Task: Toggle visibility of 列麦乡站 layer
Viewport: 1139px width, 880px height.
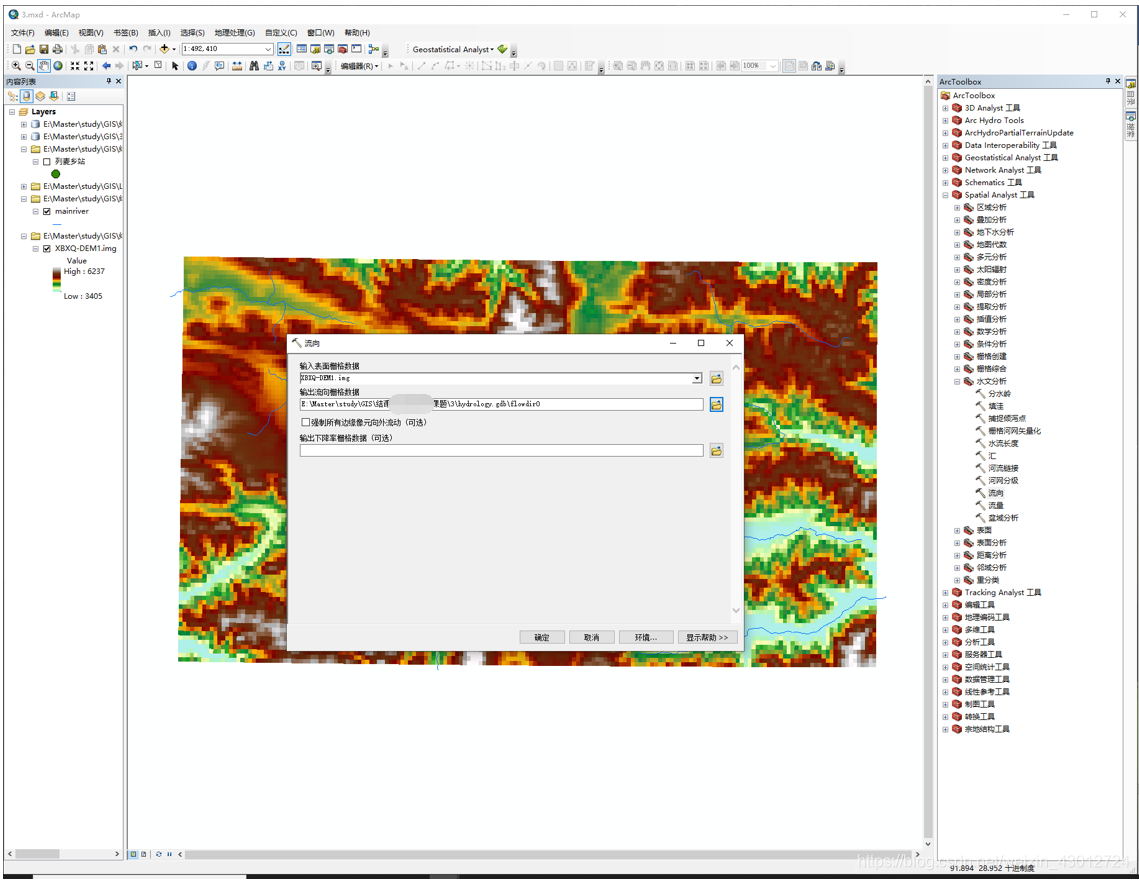Action: (x=46, y=162)
